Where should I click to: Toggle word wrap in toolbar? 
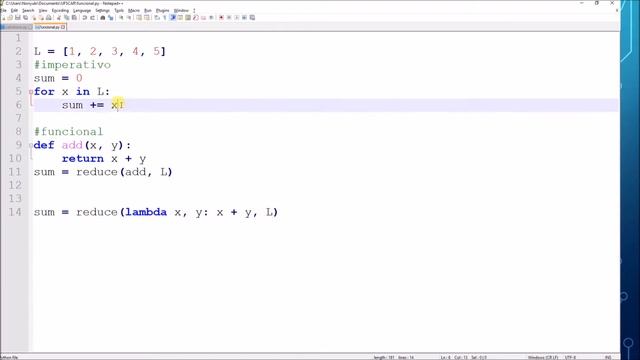point(157,18)
